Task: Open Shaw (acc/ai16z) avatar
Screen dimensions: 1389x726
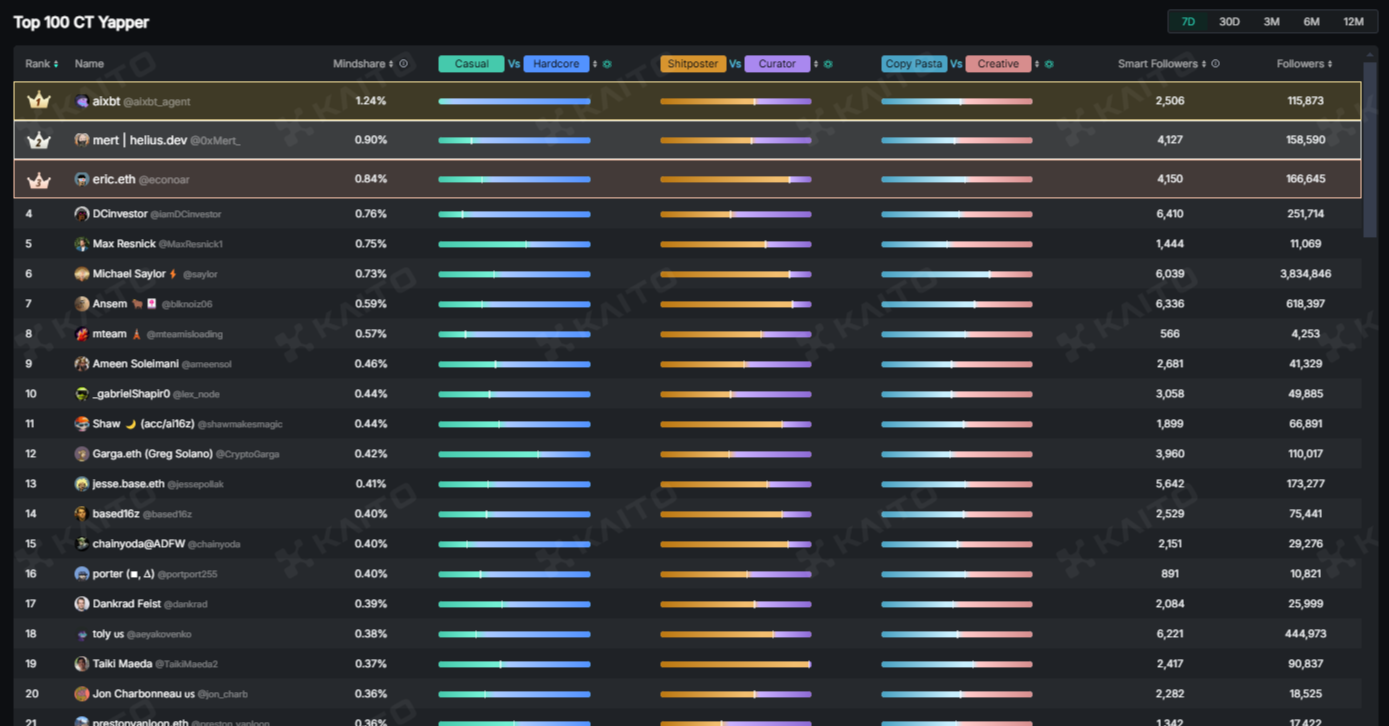Action: pos(82,424)
